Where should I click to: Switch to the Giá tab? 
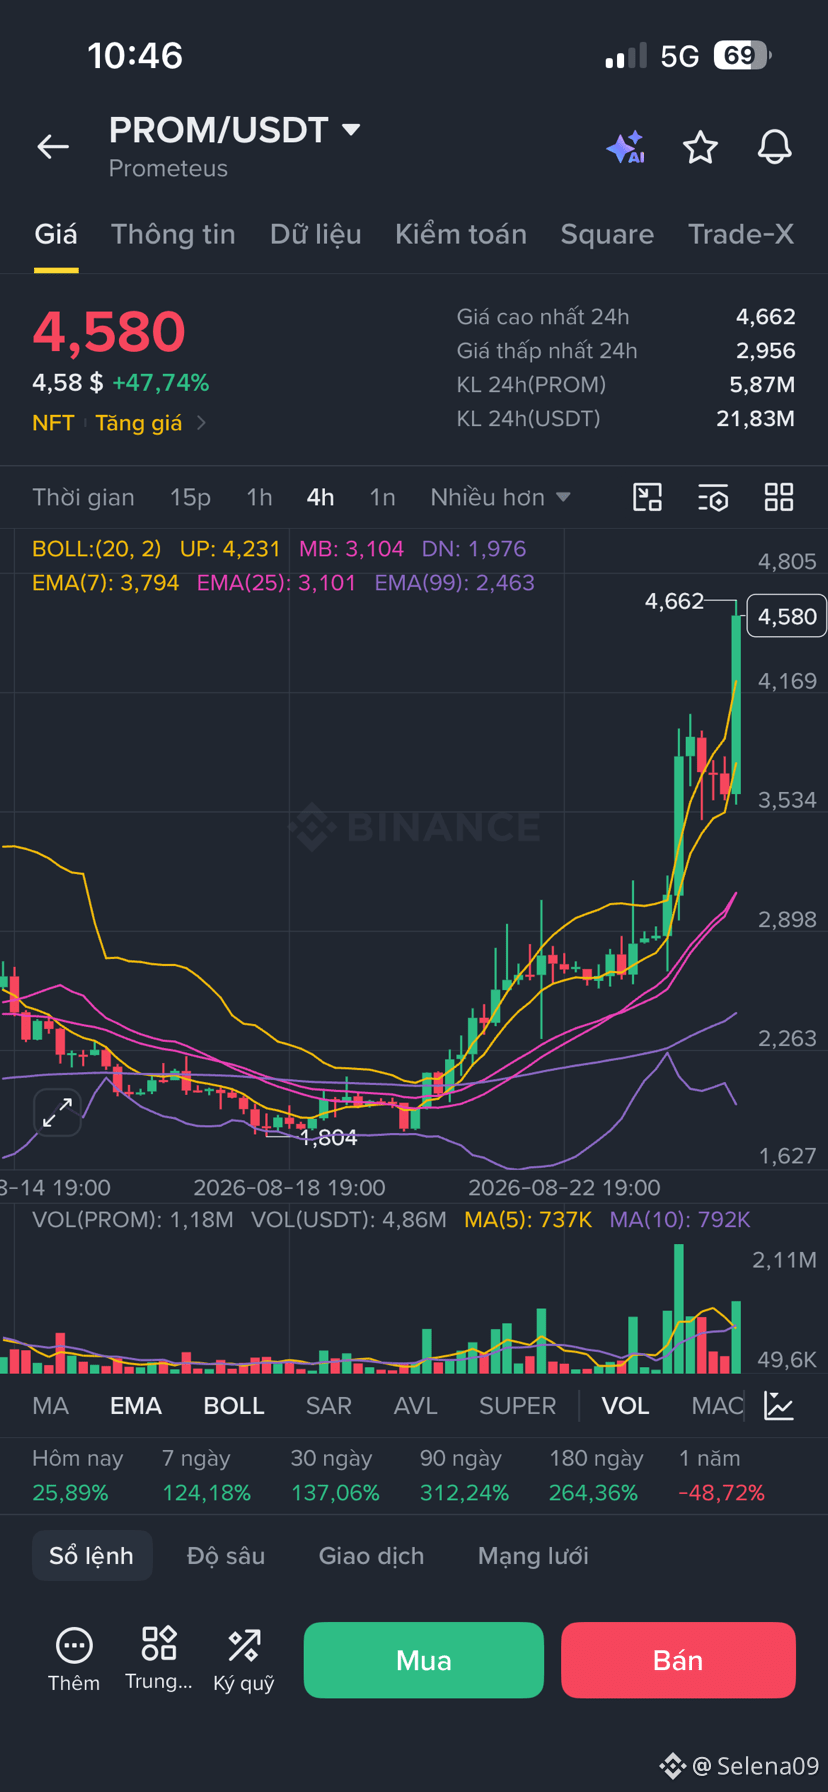(56, 234)
